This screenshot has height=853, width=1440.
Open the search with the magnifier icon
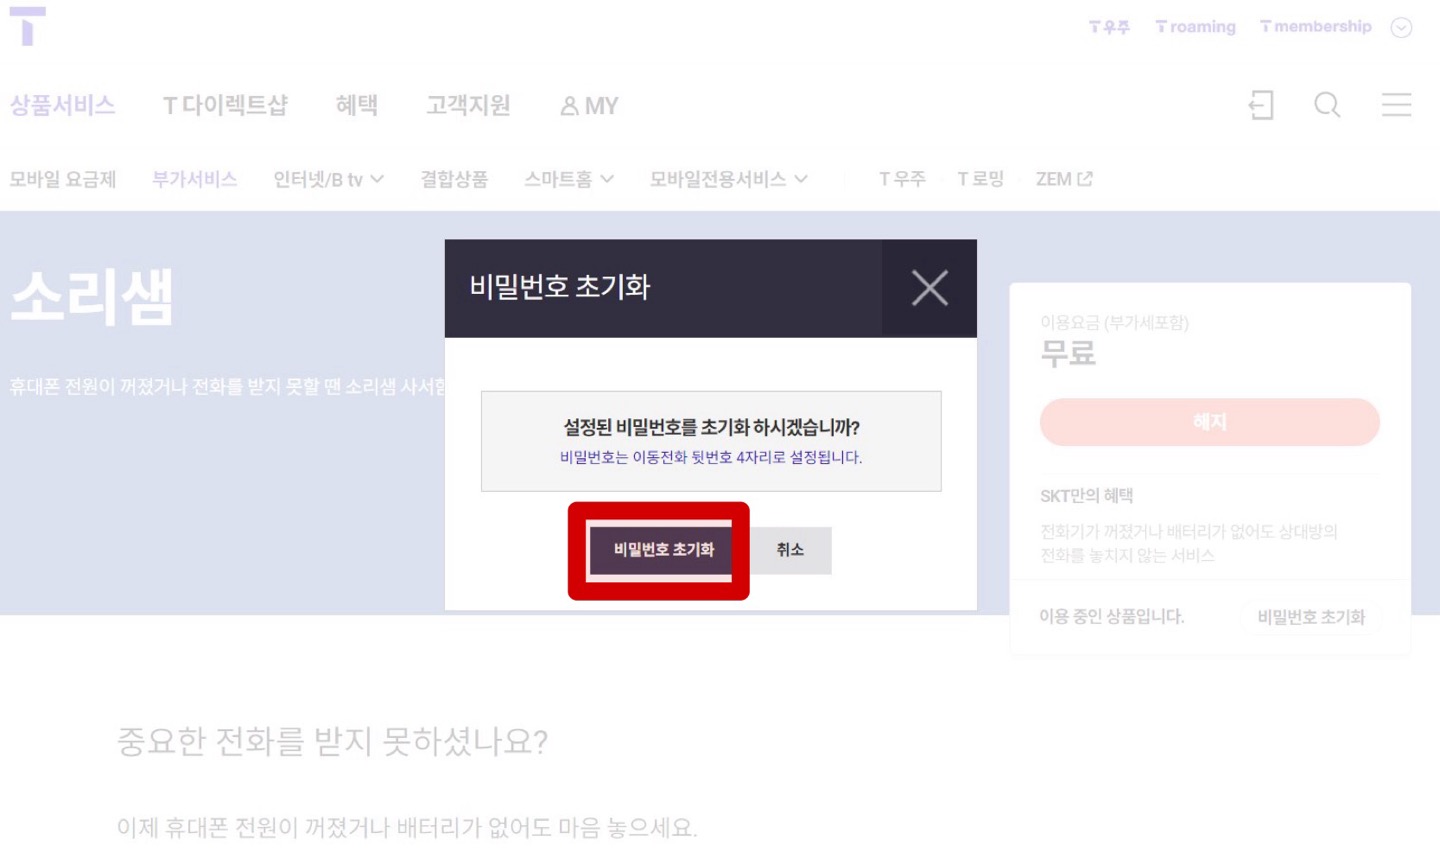[1327, 105]
